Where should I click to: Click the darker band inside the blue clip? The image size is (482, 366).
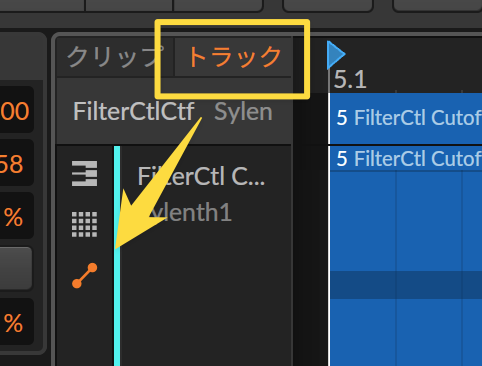point(406,285)
